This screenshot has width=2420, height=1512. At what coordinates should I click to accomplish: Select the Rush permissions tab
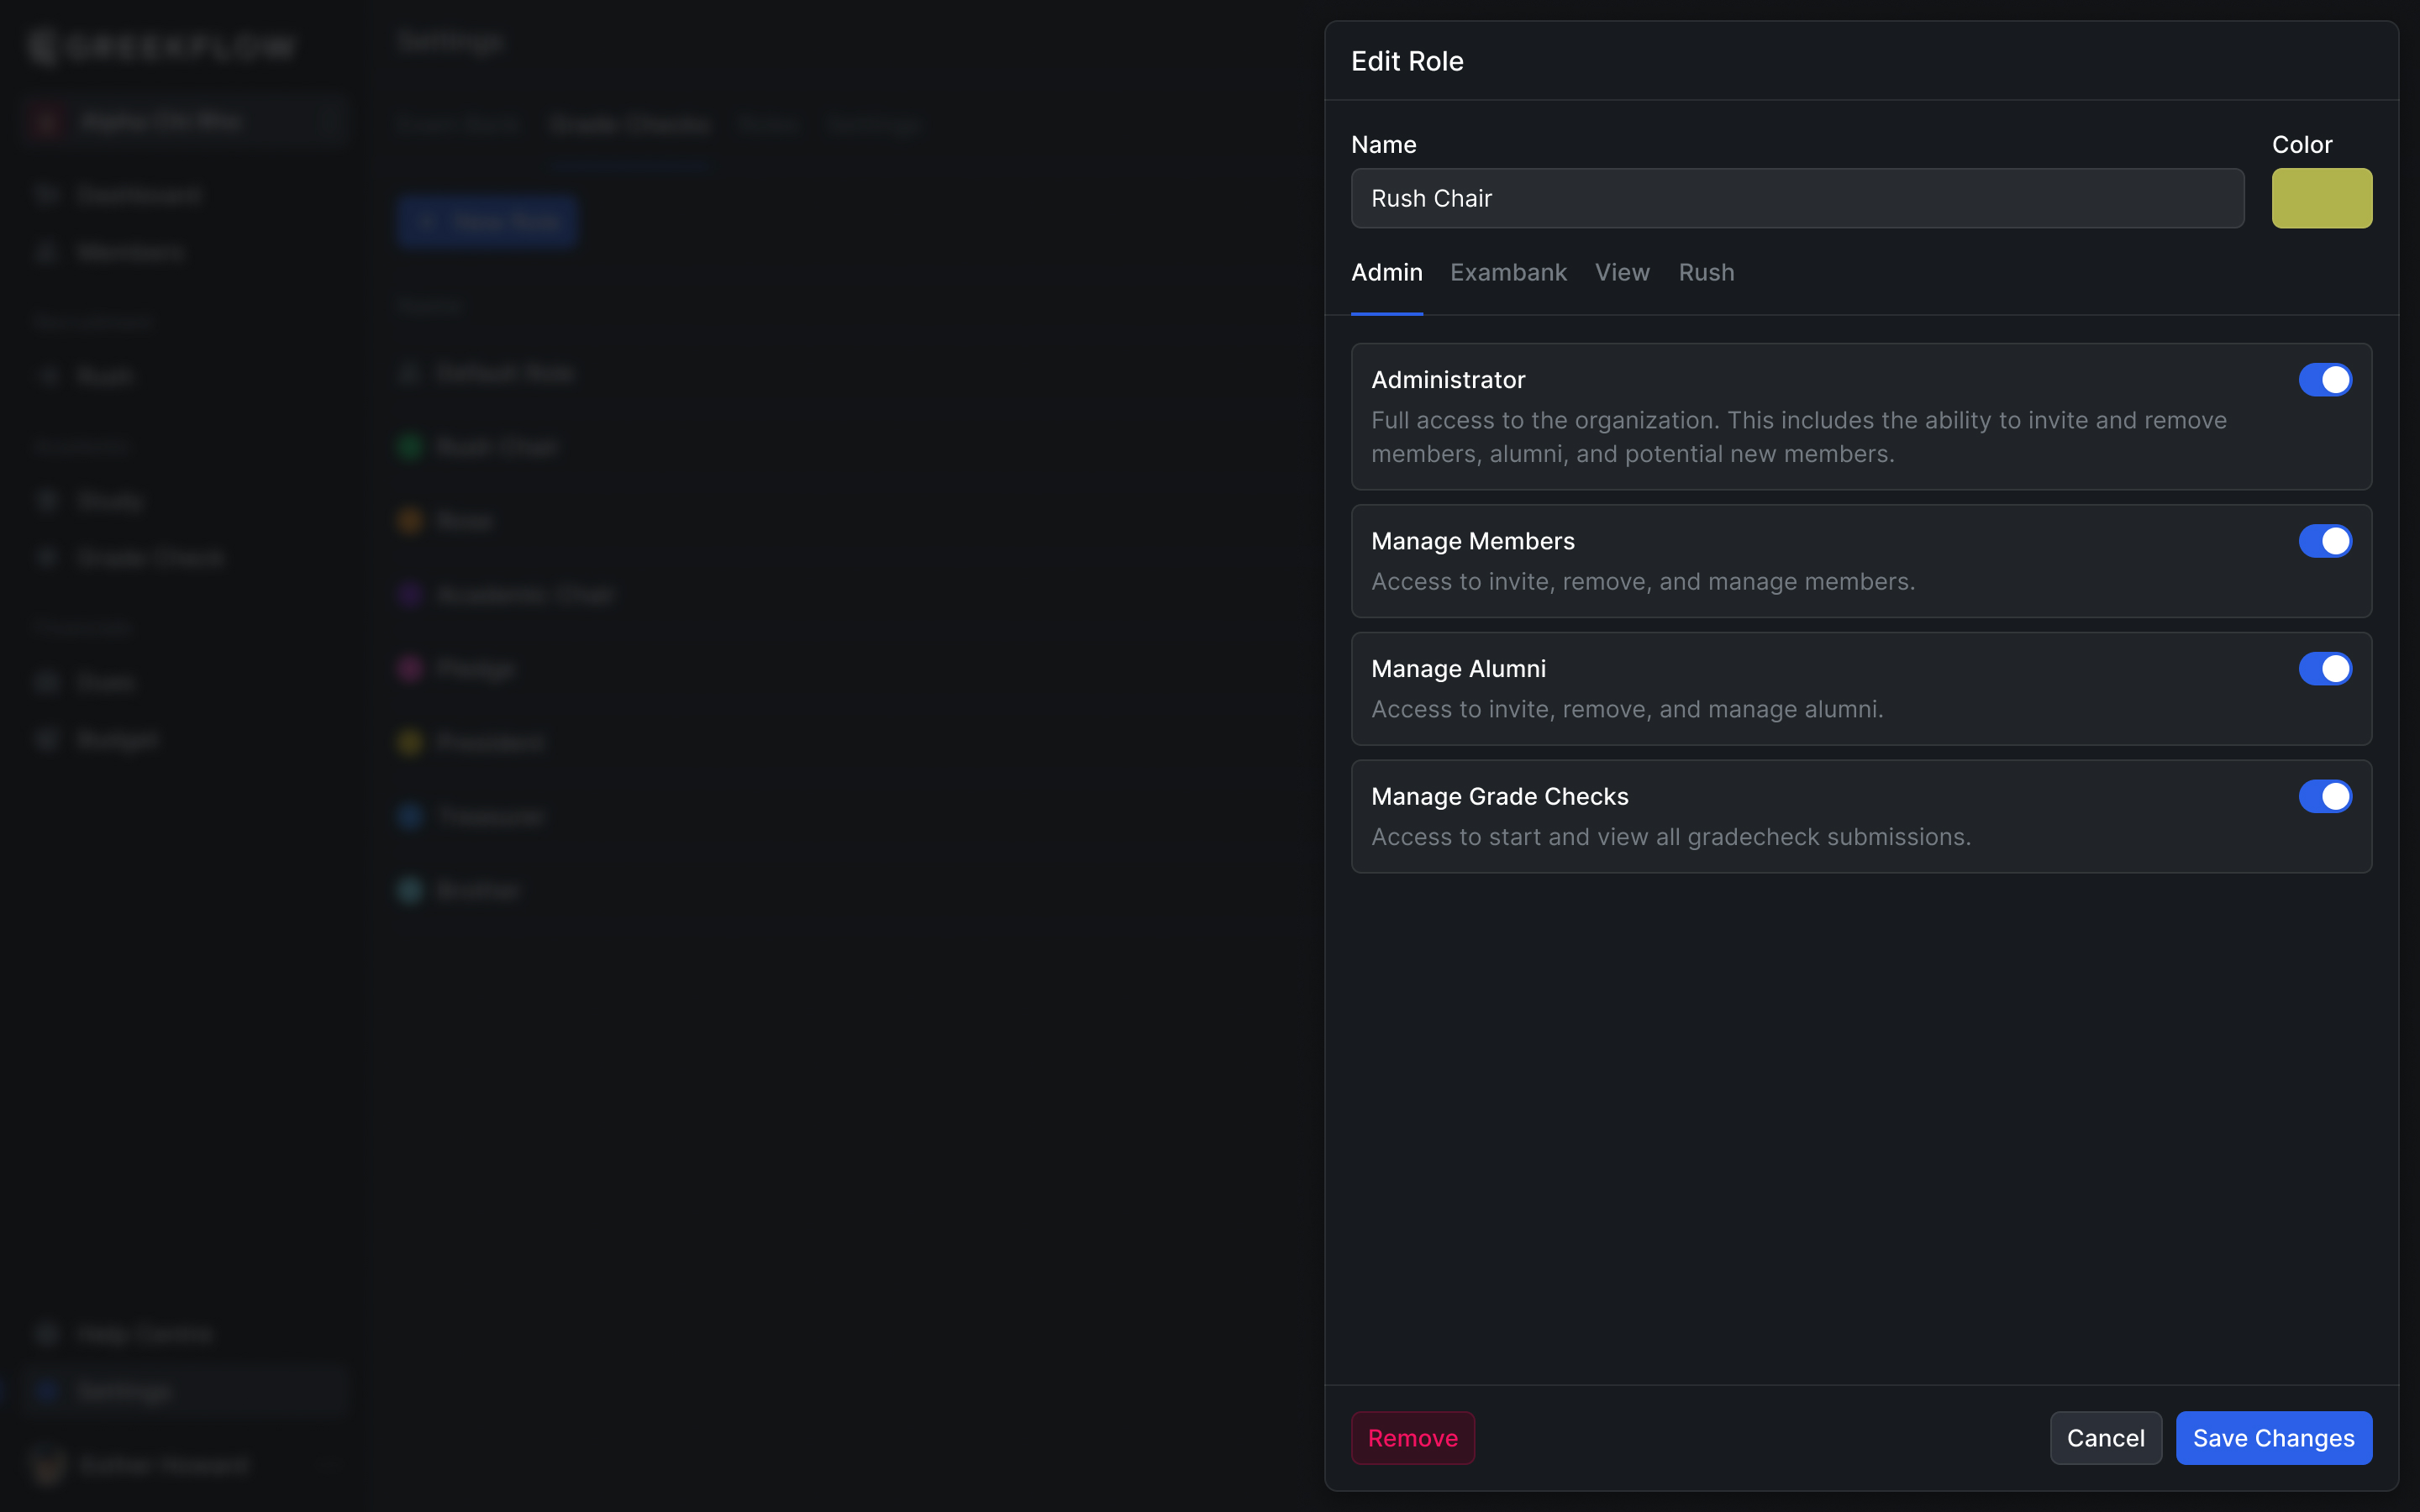pyautogui.click(x=1706, y=272)
